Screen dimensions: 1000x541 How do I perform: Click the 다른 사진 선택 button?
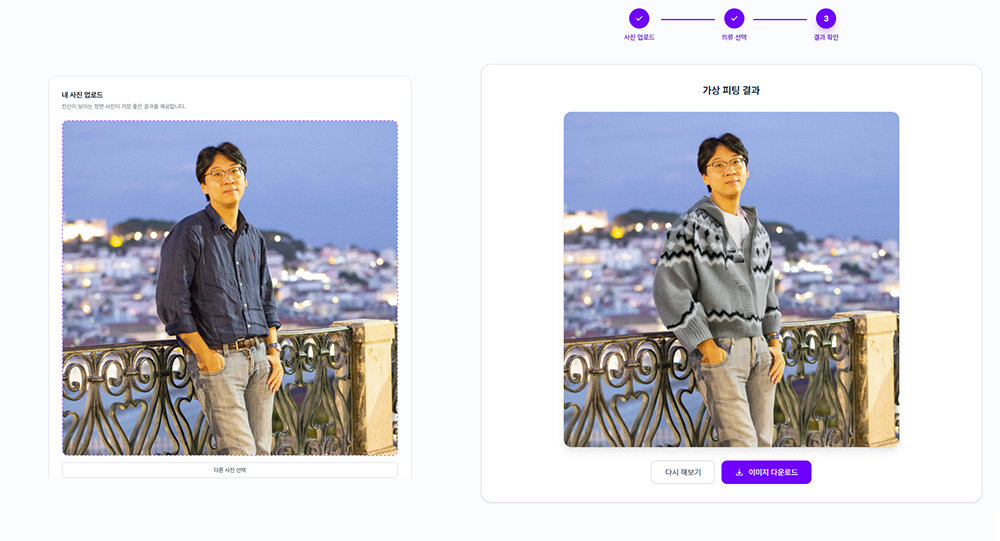230,469
